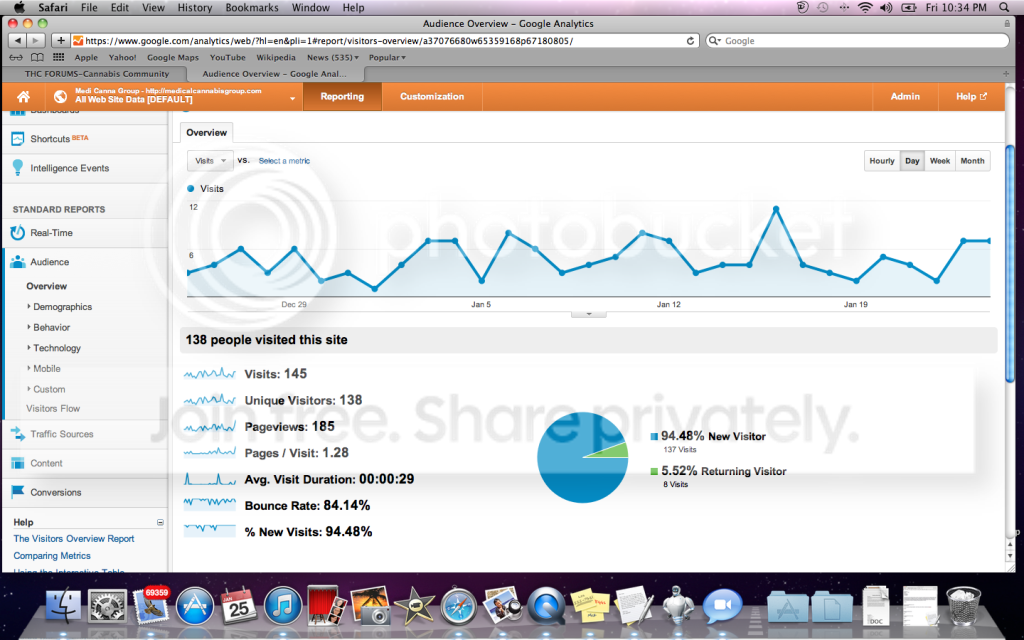Click the Help external link button
This screenshot has width=1024, height=640.
(971, 96)
